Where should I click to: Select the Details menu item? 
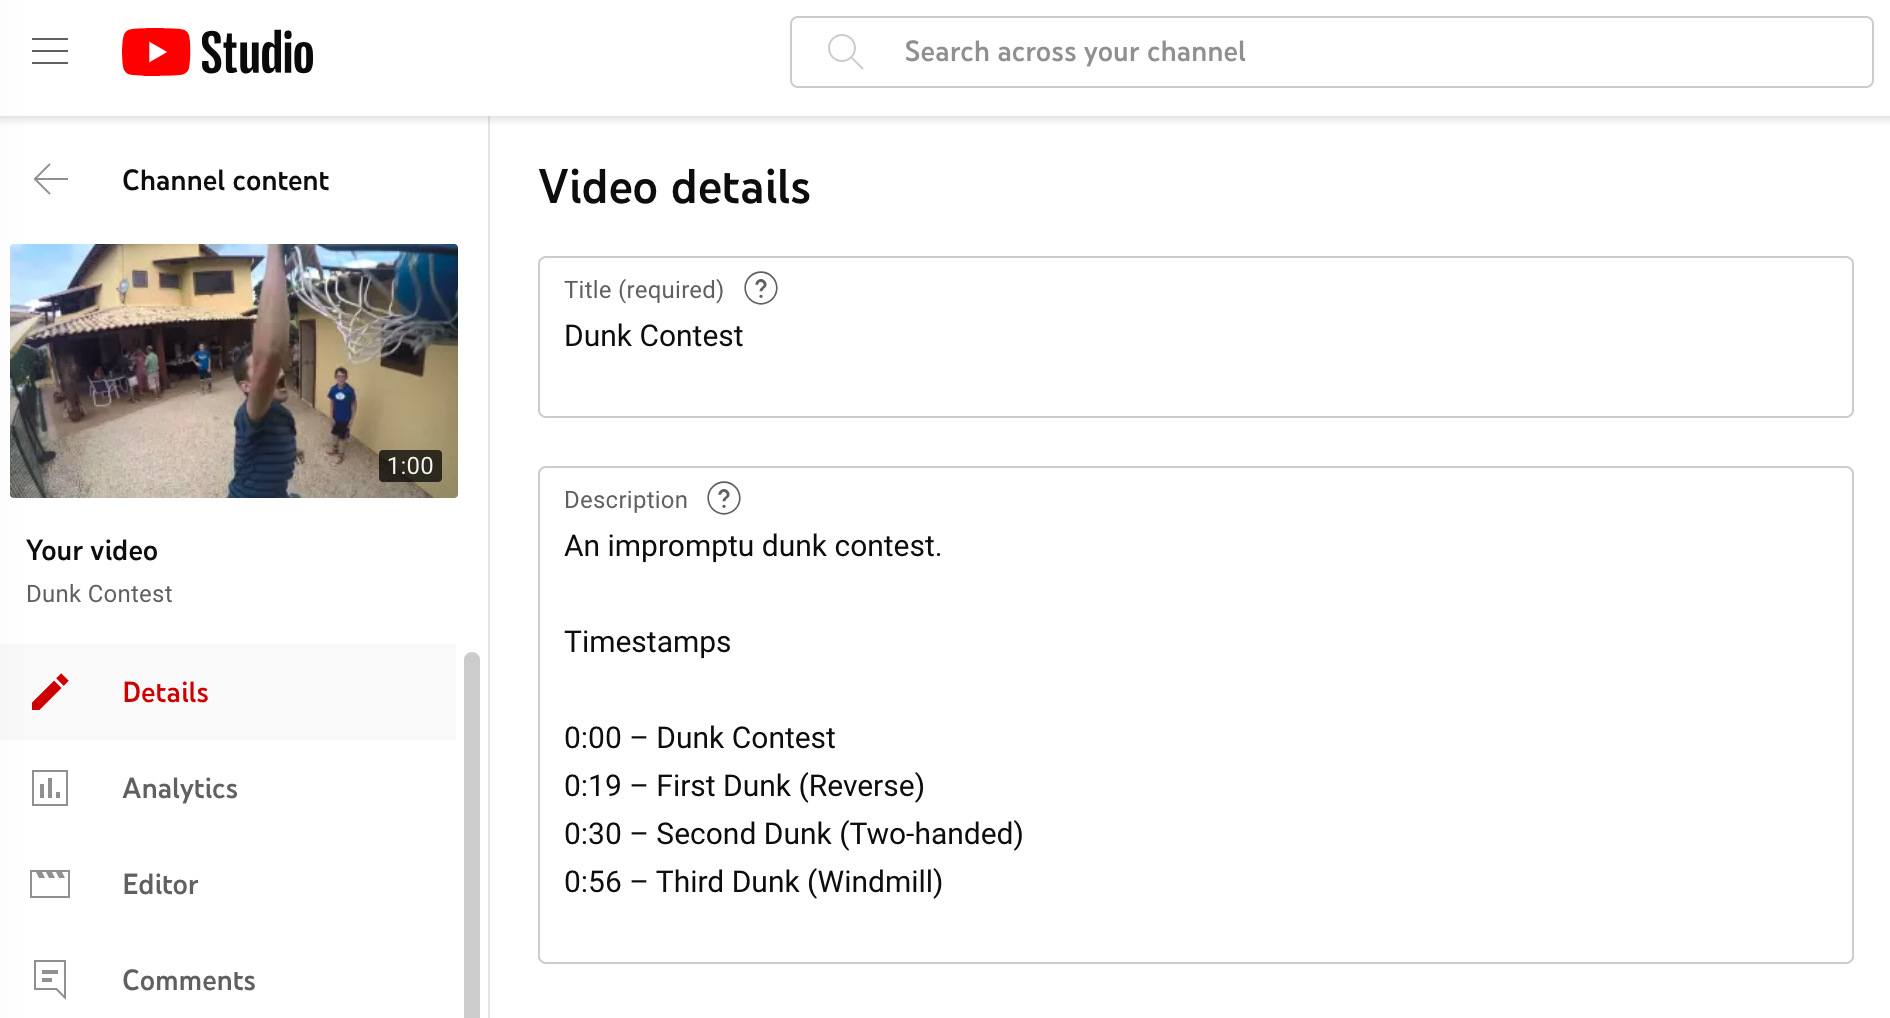165,692
